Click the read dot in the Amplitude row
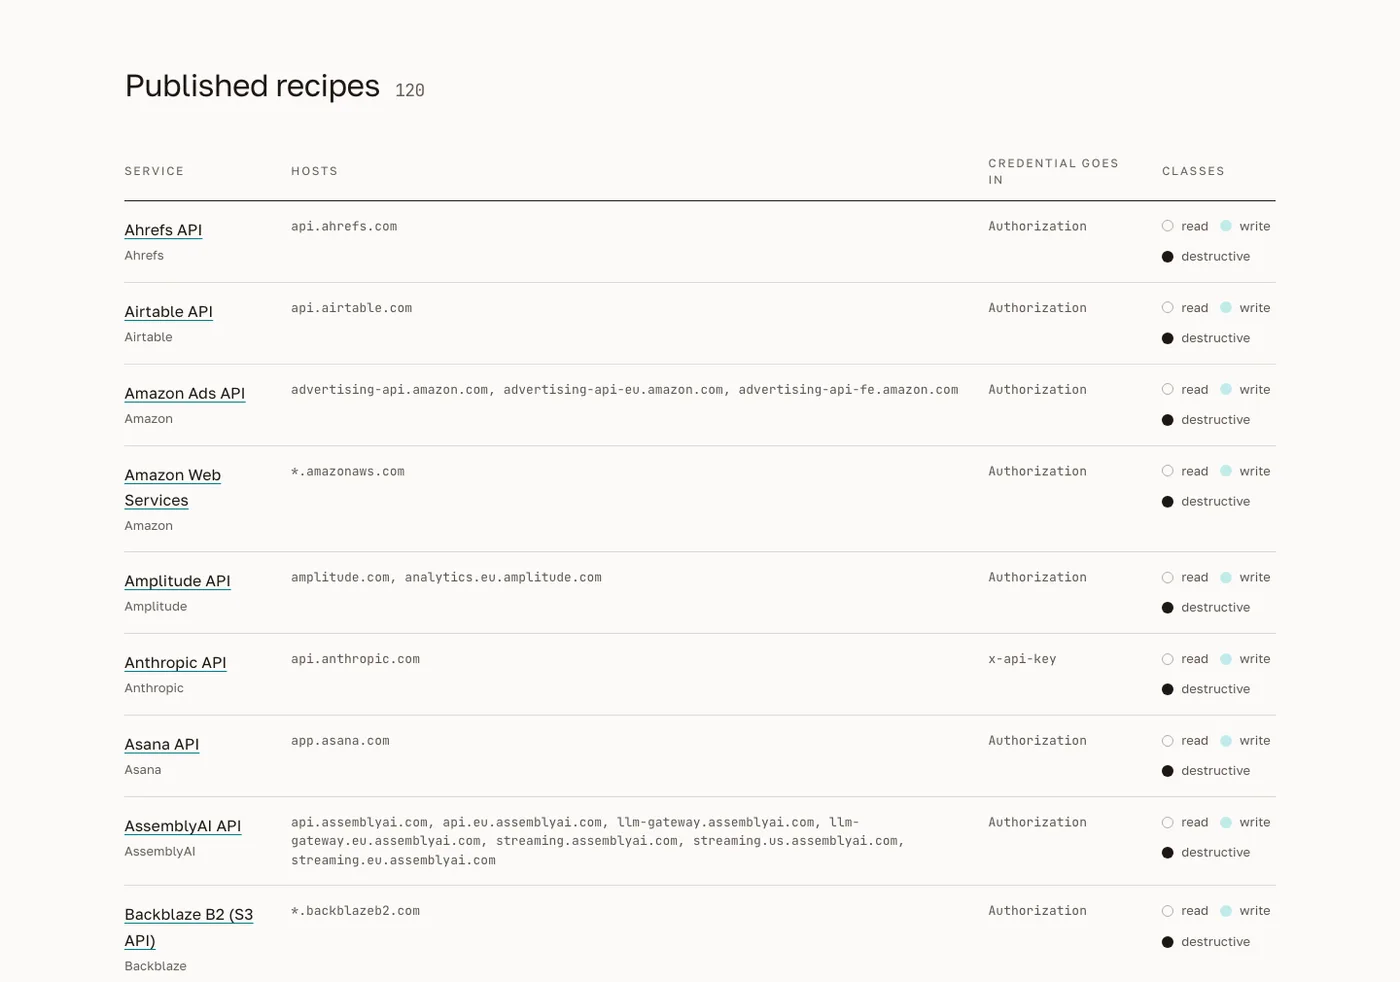Image resolution: width=1400 pixels, height=982 pixels. coord(1167,578)
